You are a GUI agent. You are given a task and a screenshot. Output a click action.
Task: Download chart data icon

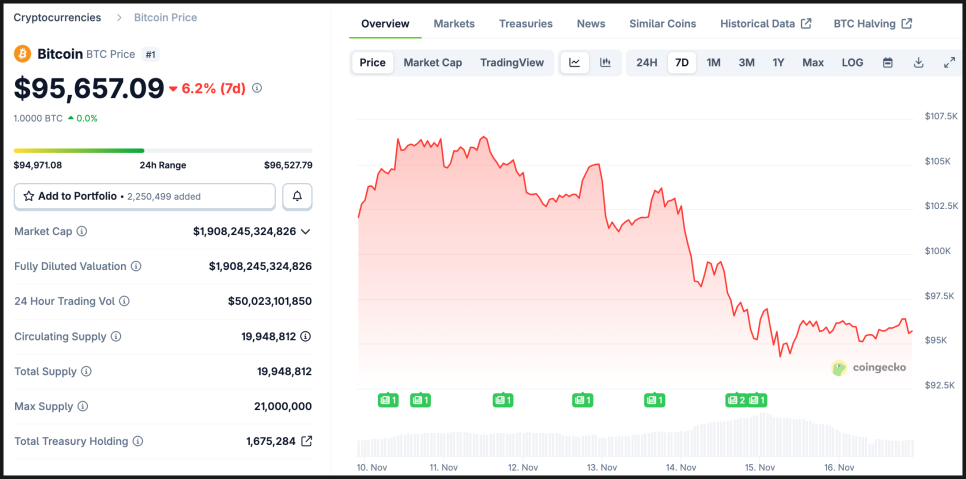click(x=918, y=63)
